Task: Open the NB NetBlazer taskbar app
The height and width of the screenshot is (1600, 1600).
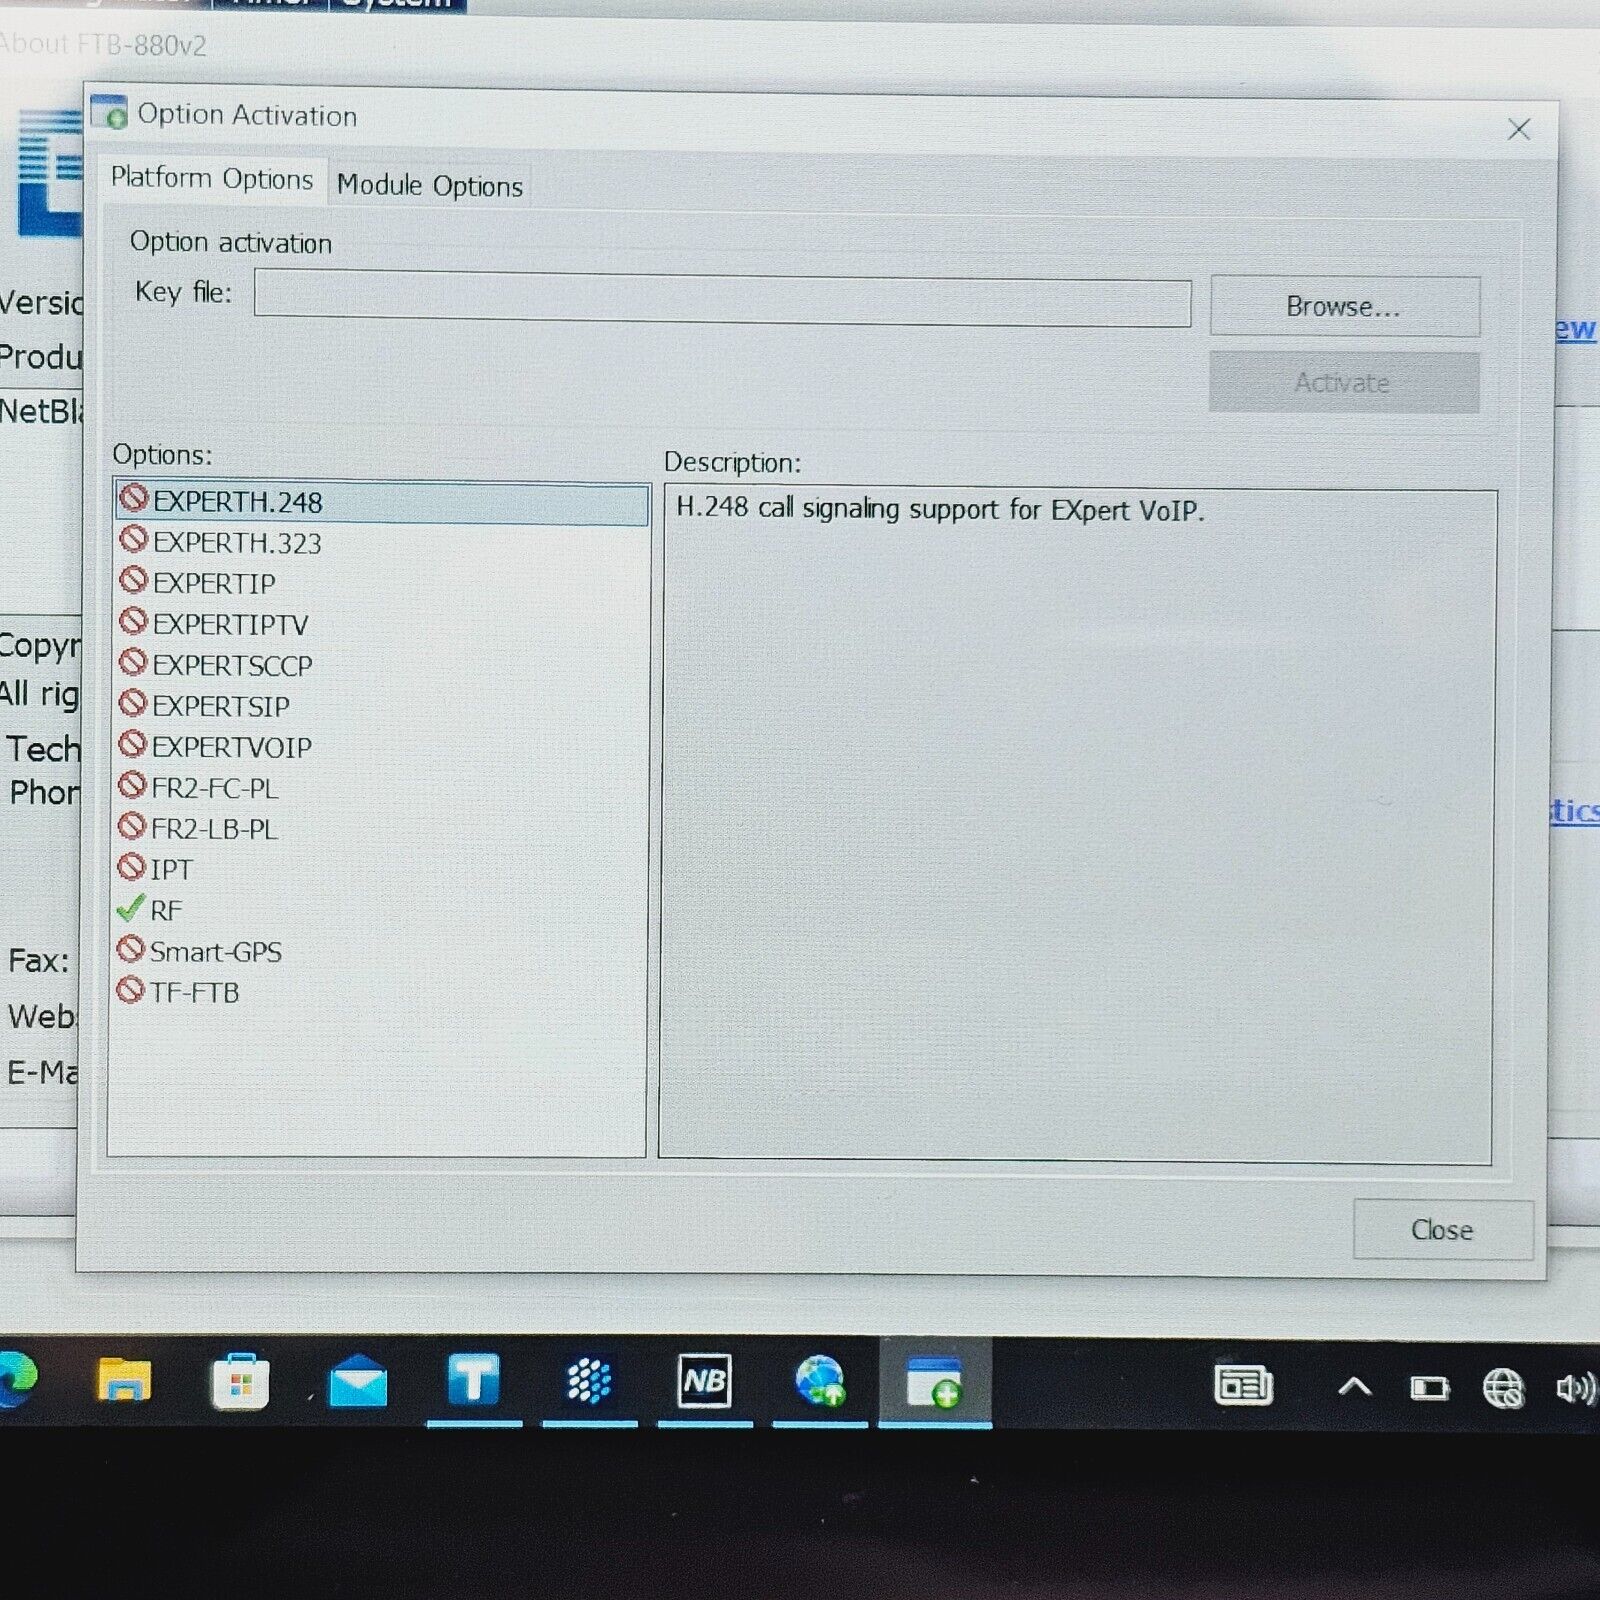Action: click(704, 1382)
